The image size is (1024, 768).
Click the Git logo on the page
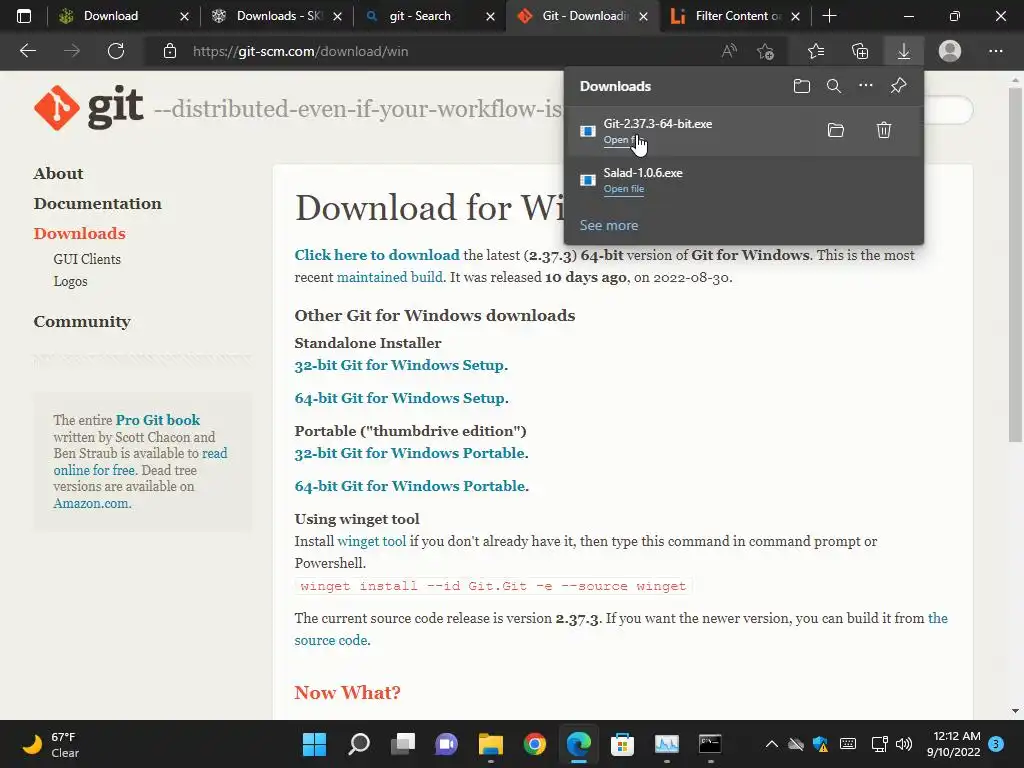89,108
